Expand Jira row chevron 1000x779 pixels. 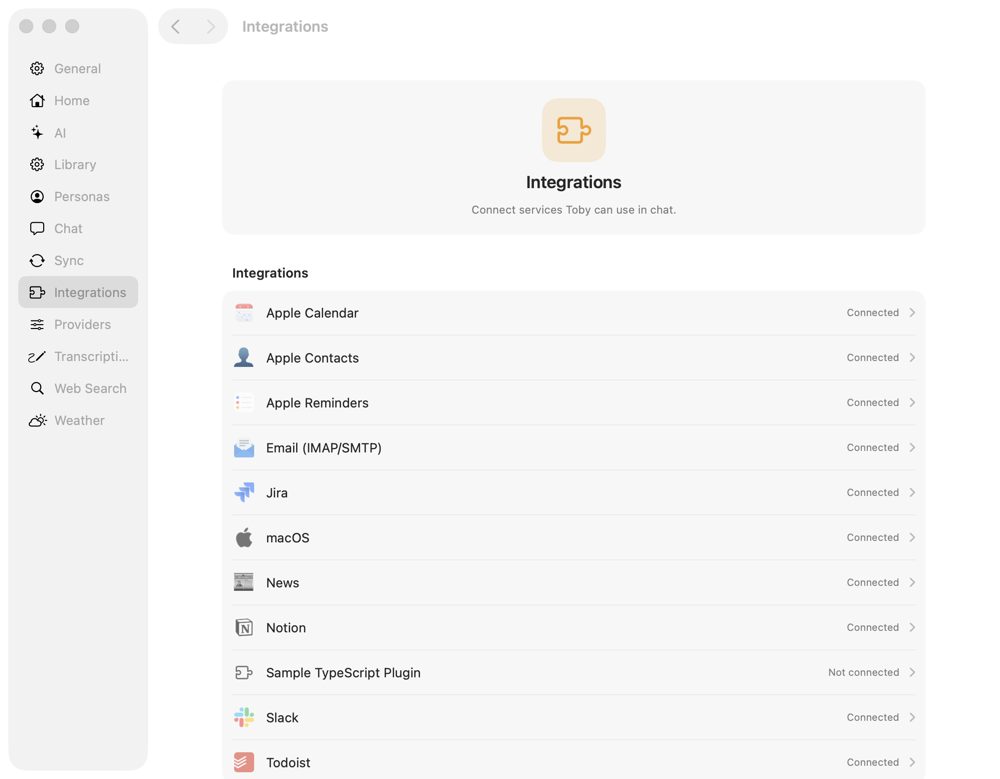[912, 493]
